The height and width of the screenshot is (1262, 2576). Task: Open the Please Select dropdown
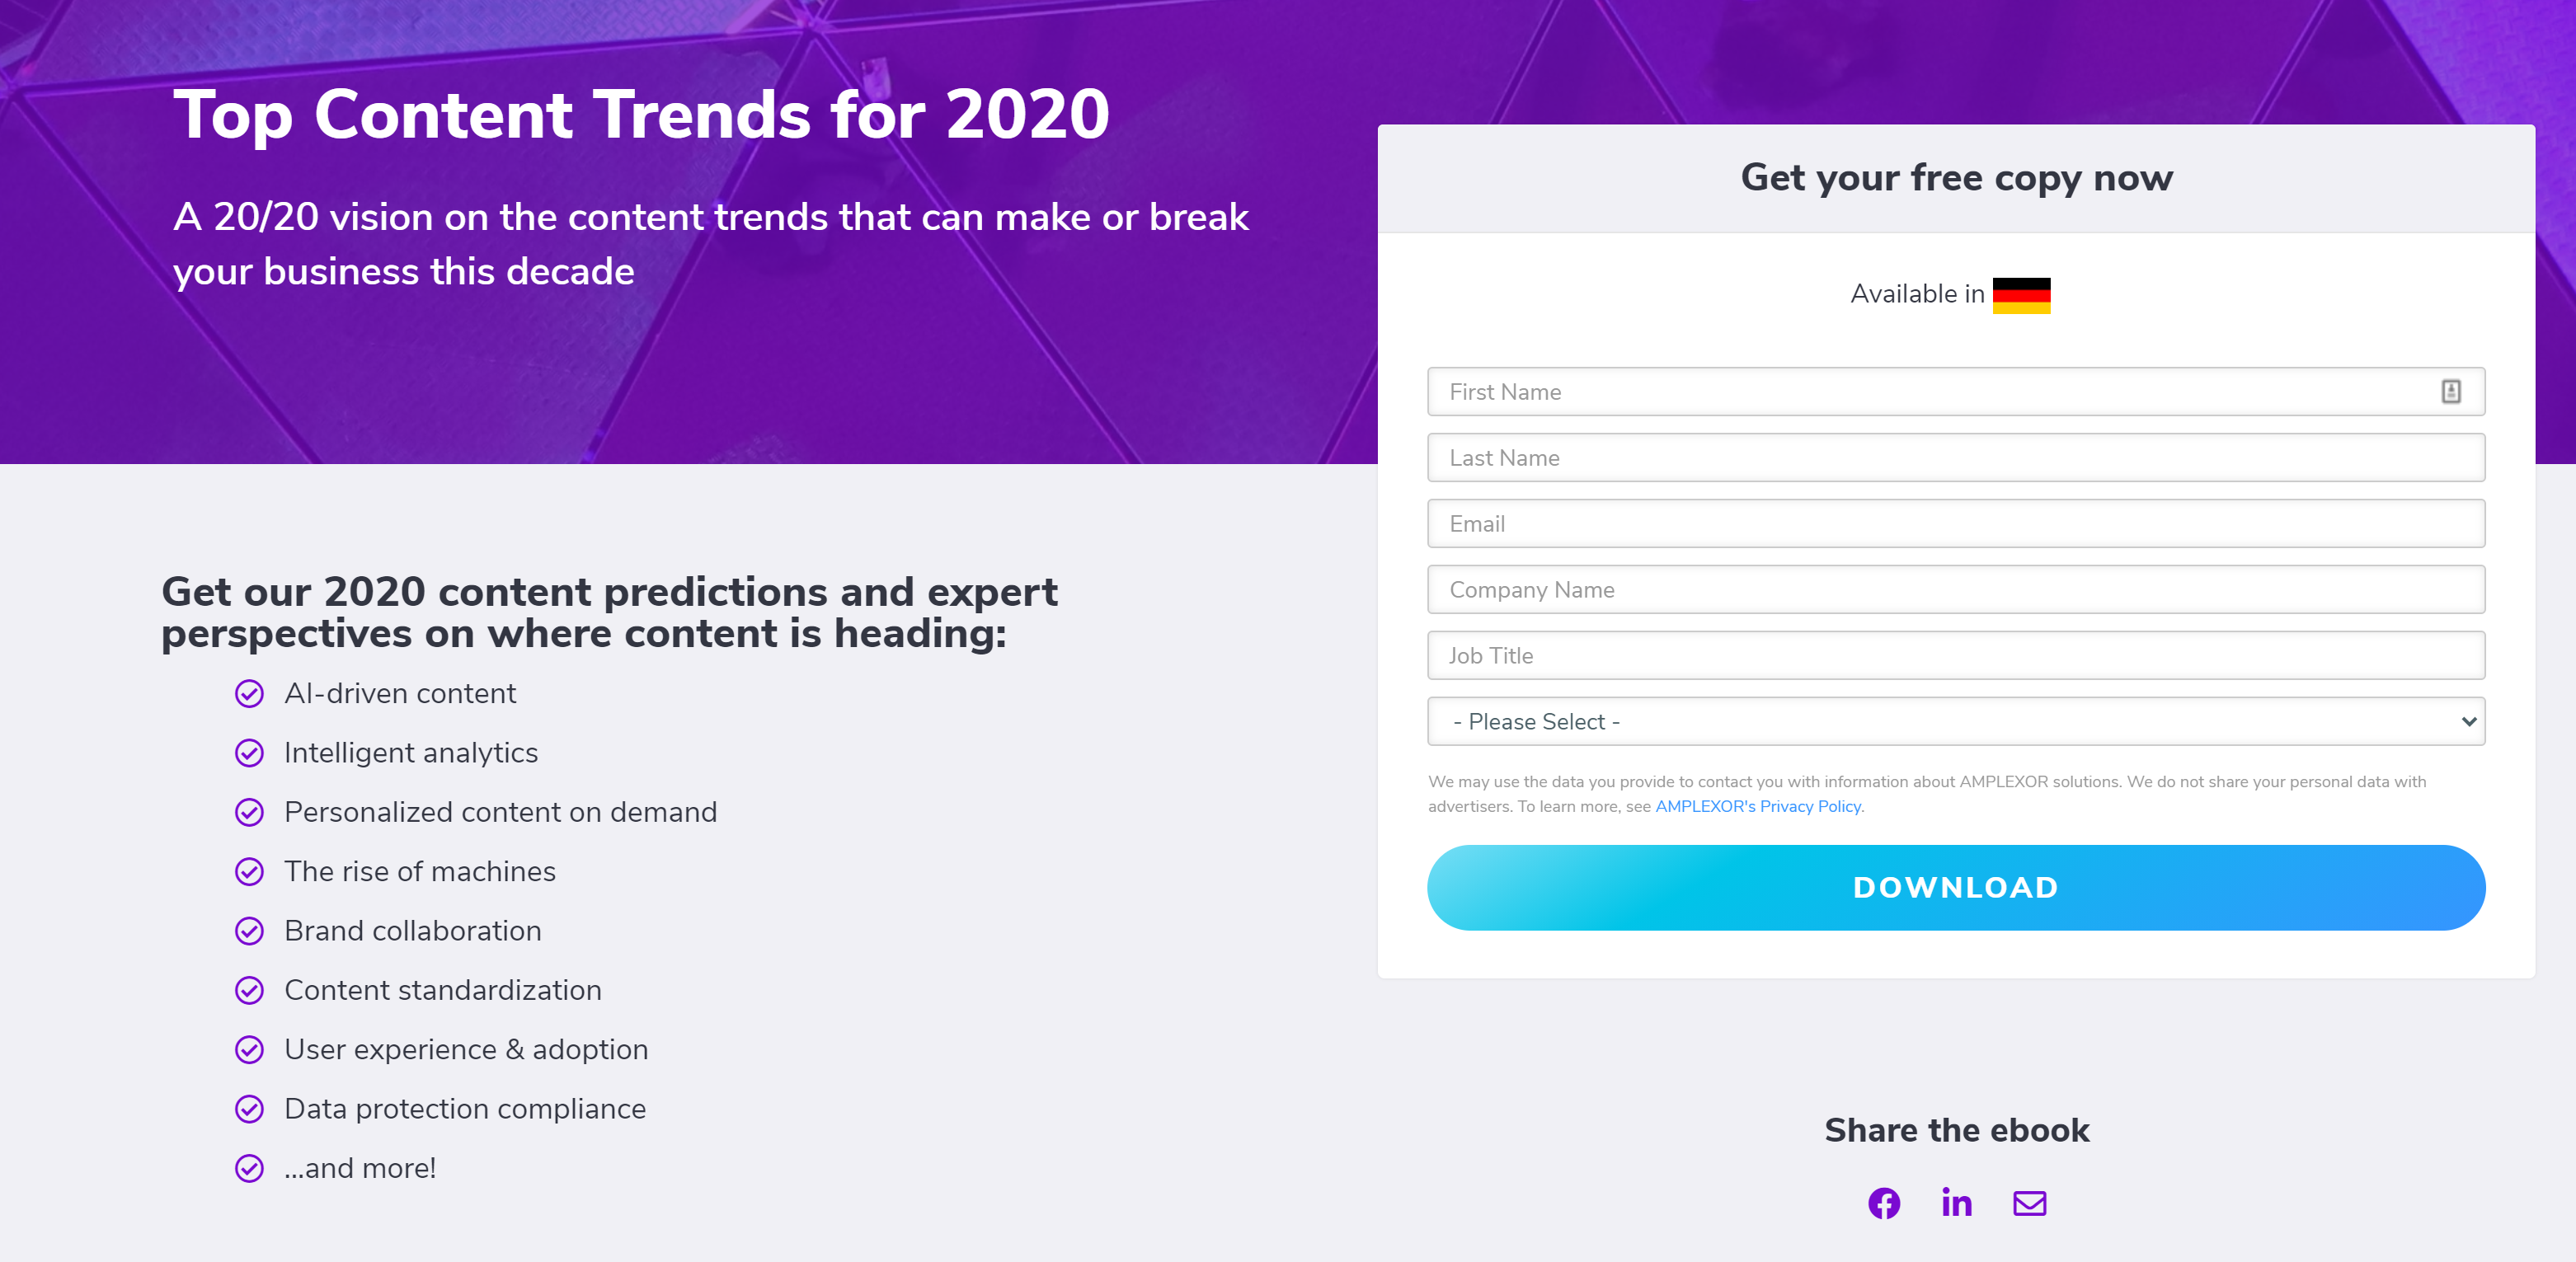coord(1956,721)
